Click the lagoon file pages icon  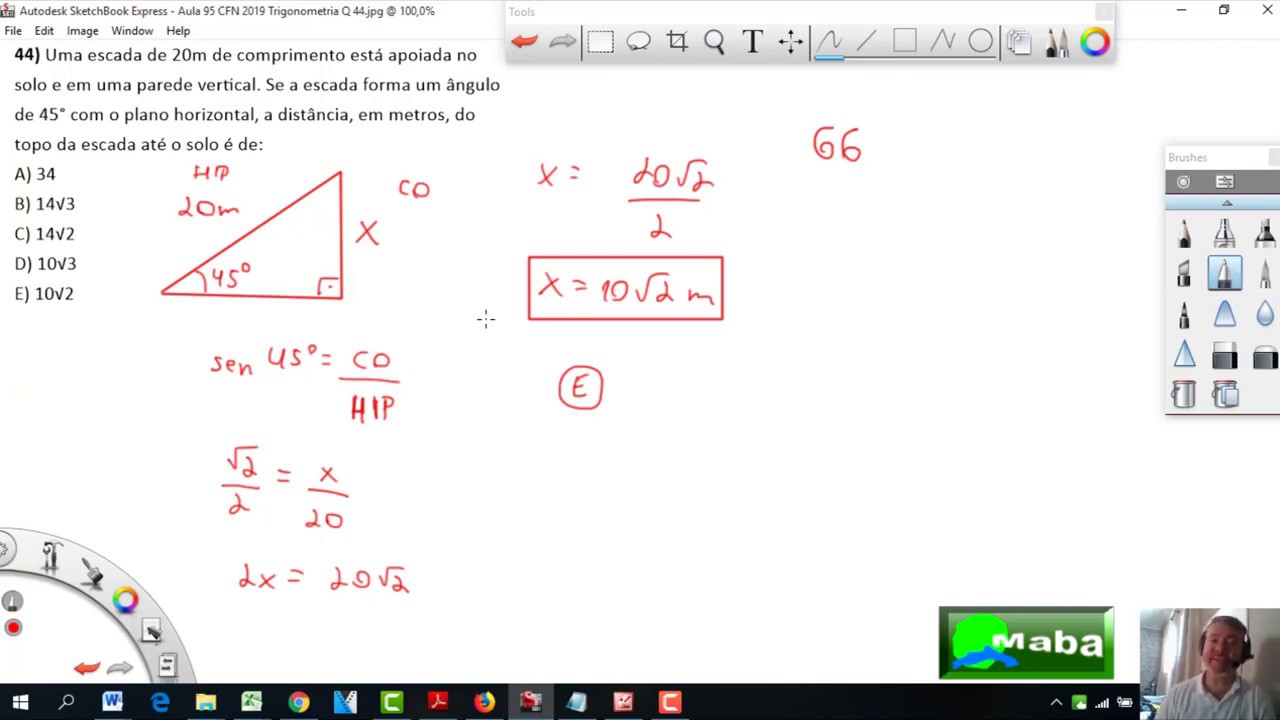pos(167,664)
